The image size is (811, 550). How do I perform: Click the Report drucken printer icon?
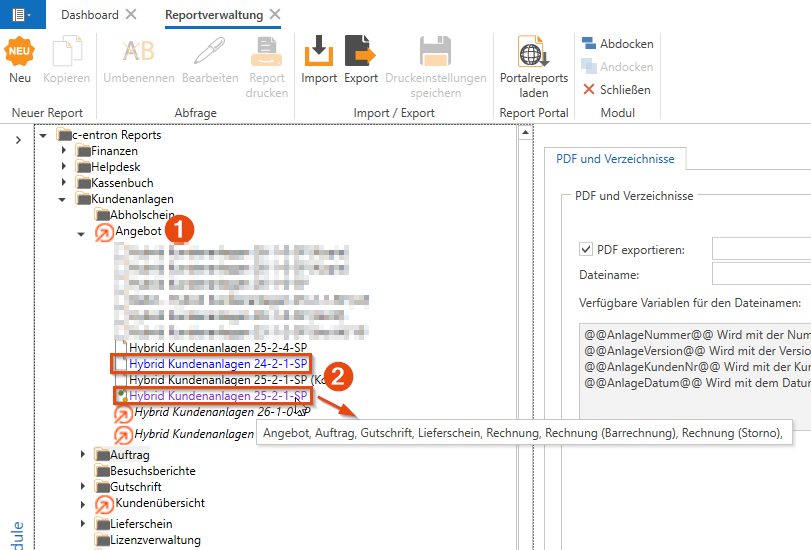(266, 51)
